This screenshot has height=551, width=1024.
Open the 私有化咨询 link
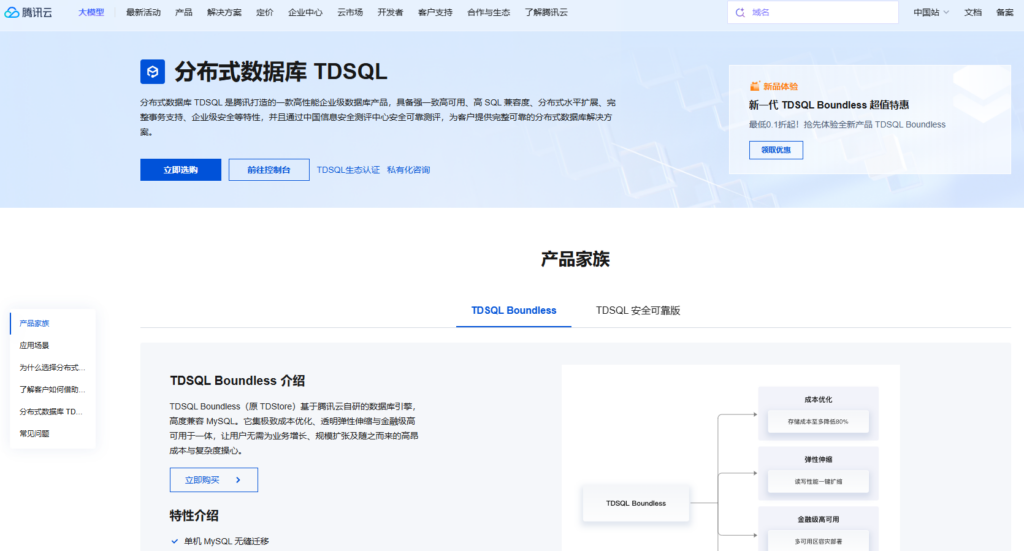(408, 170)
